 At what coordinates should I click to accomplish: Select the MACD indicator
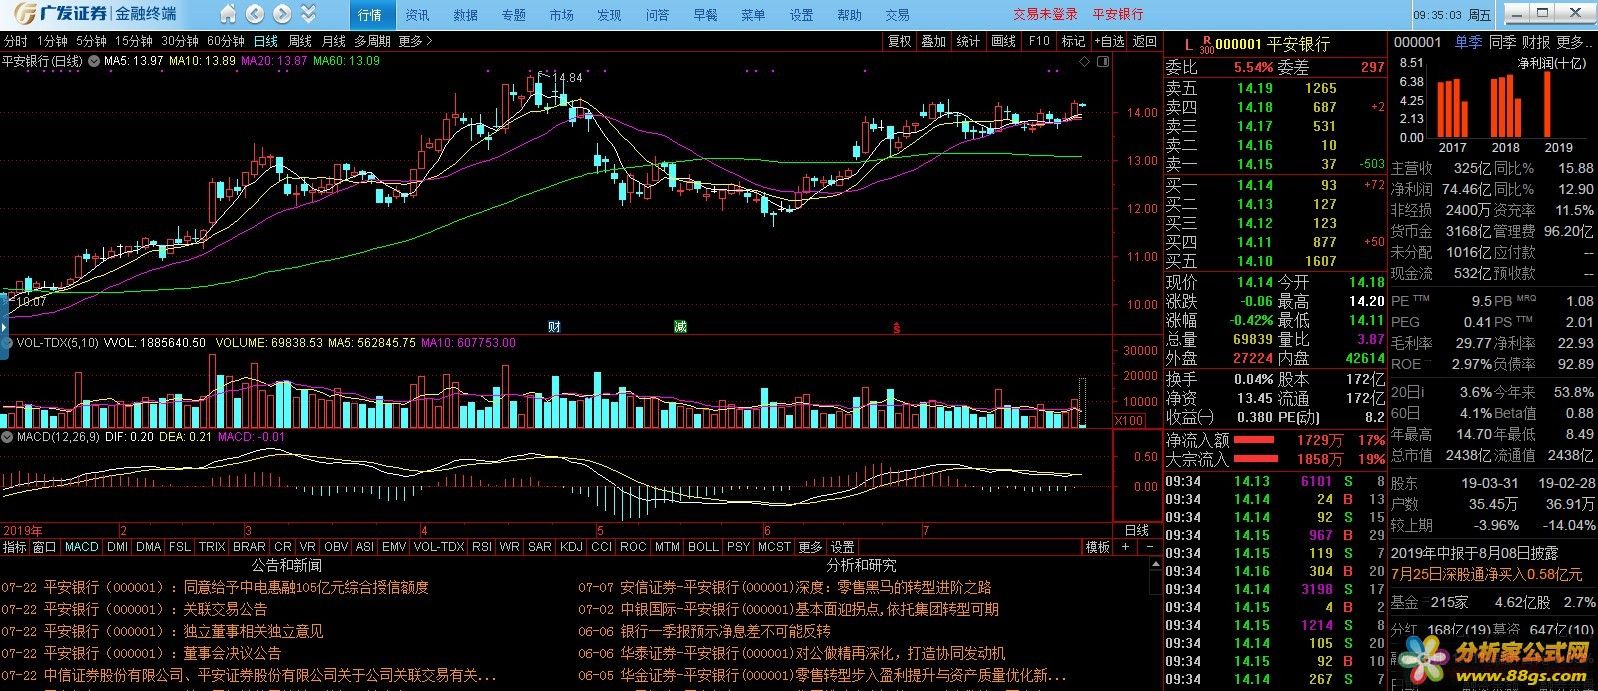(x=81, y=547)
